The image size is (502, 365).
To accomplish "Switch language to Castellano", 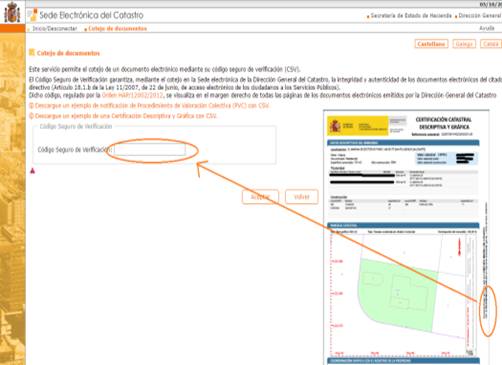I will point(431,44).
